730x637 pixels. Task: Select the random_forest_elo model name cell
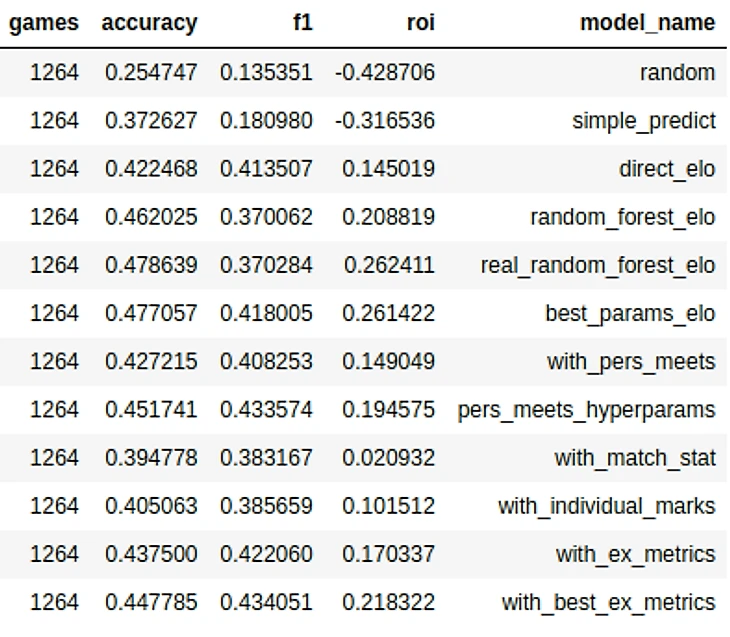(x=623, y=217)
